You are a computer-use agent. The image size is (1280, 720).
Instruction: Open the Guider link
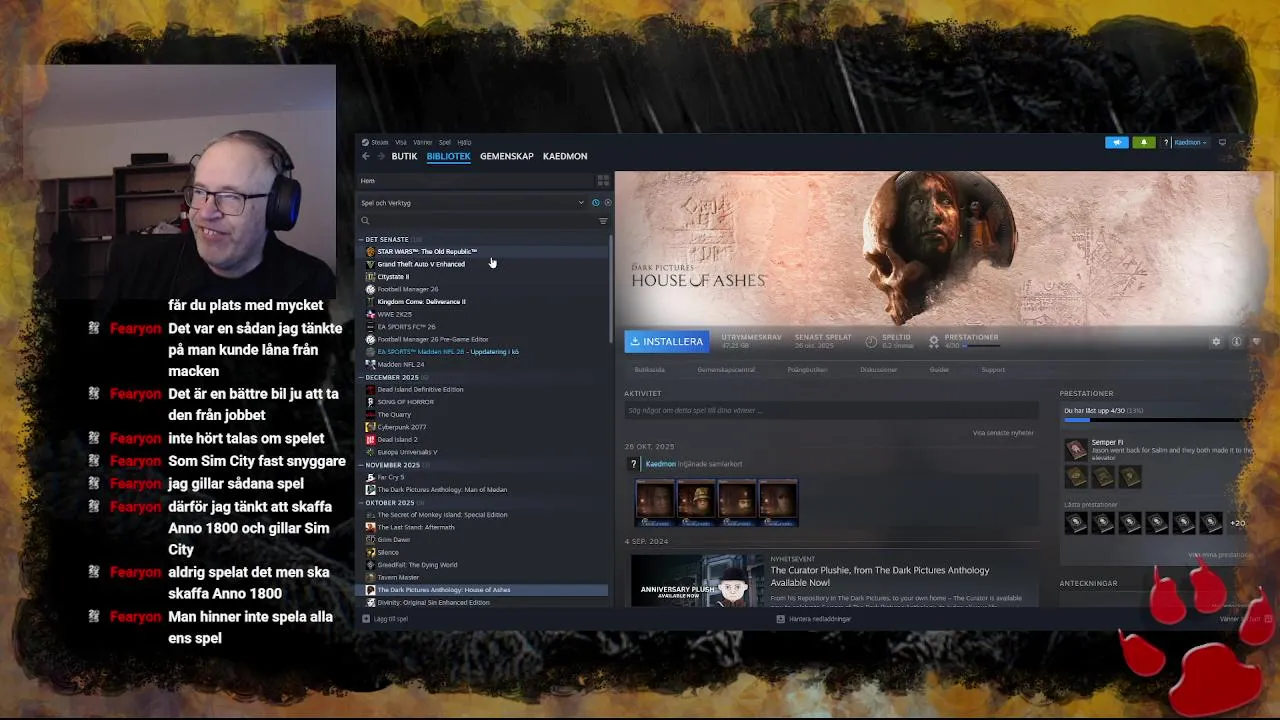click(x=939, y=370)
